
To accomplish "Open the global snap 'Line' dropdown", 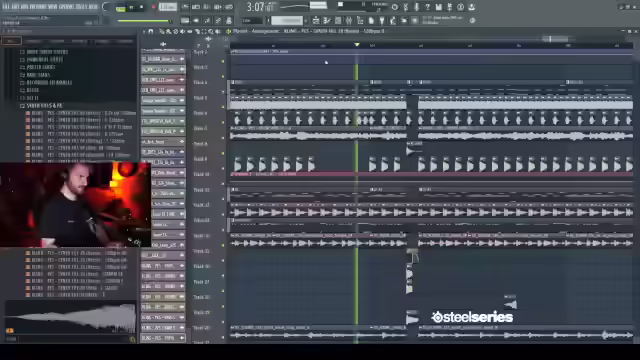I will pyautogui.click(x=252, y=20).
